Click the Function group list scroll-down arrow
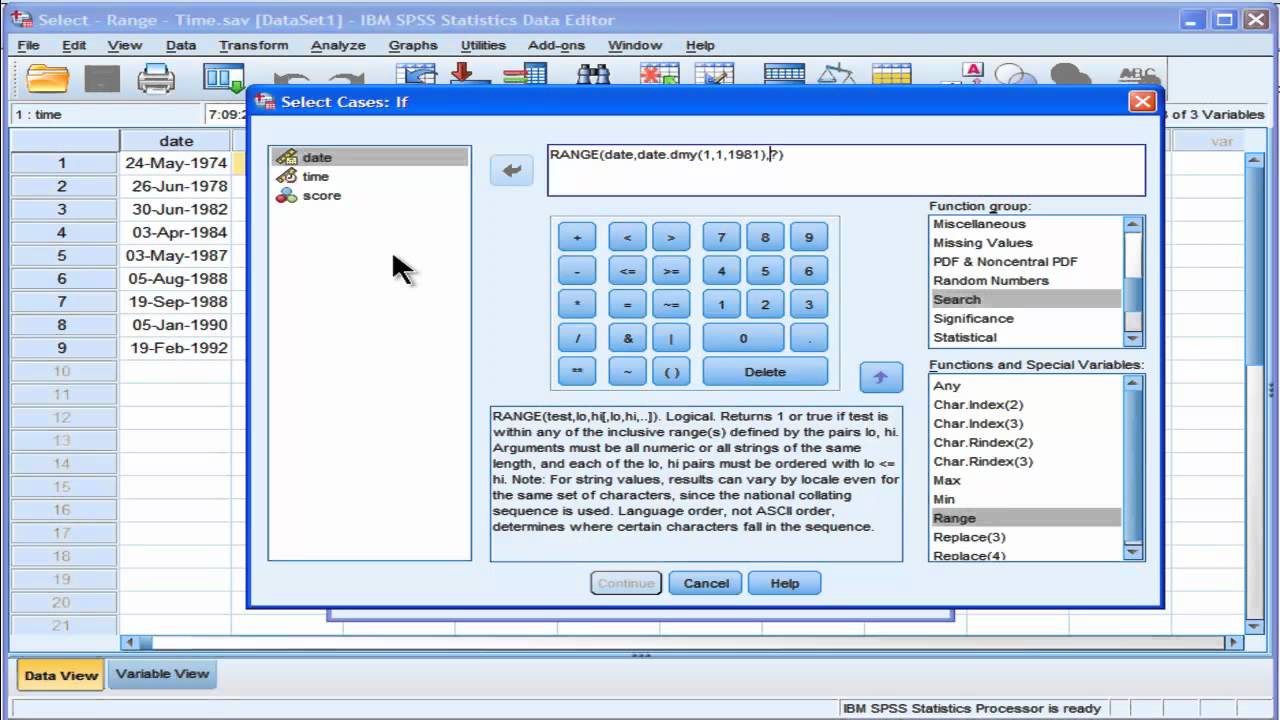Image resolution: width=1280 pixels, height=720 pixels. [x=1133, y=339]
